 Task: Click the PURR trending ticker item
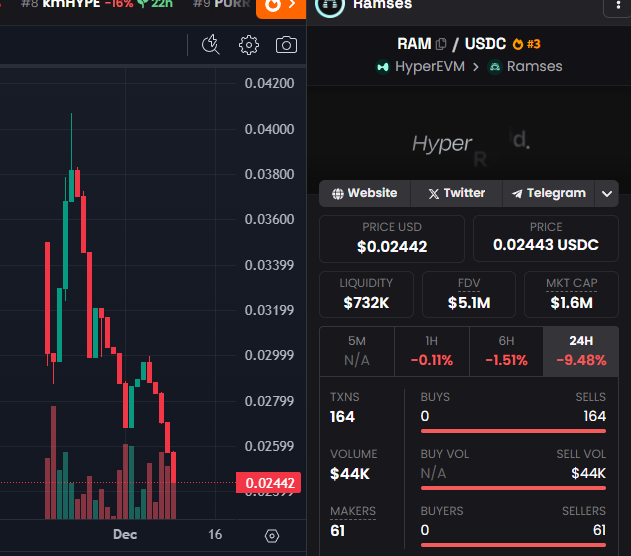(221, 4)
